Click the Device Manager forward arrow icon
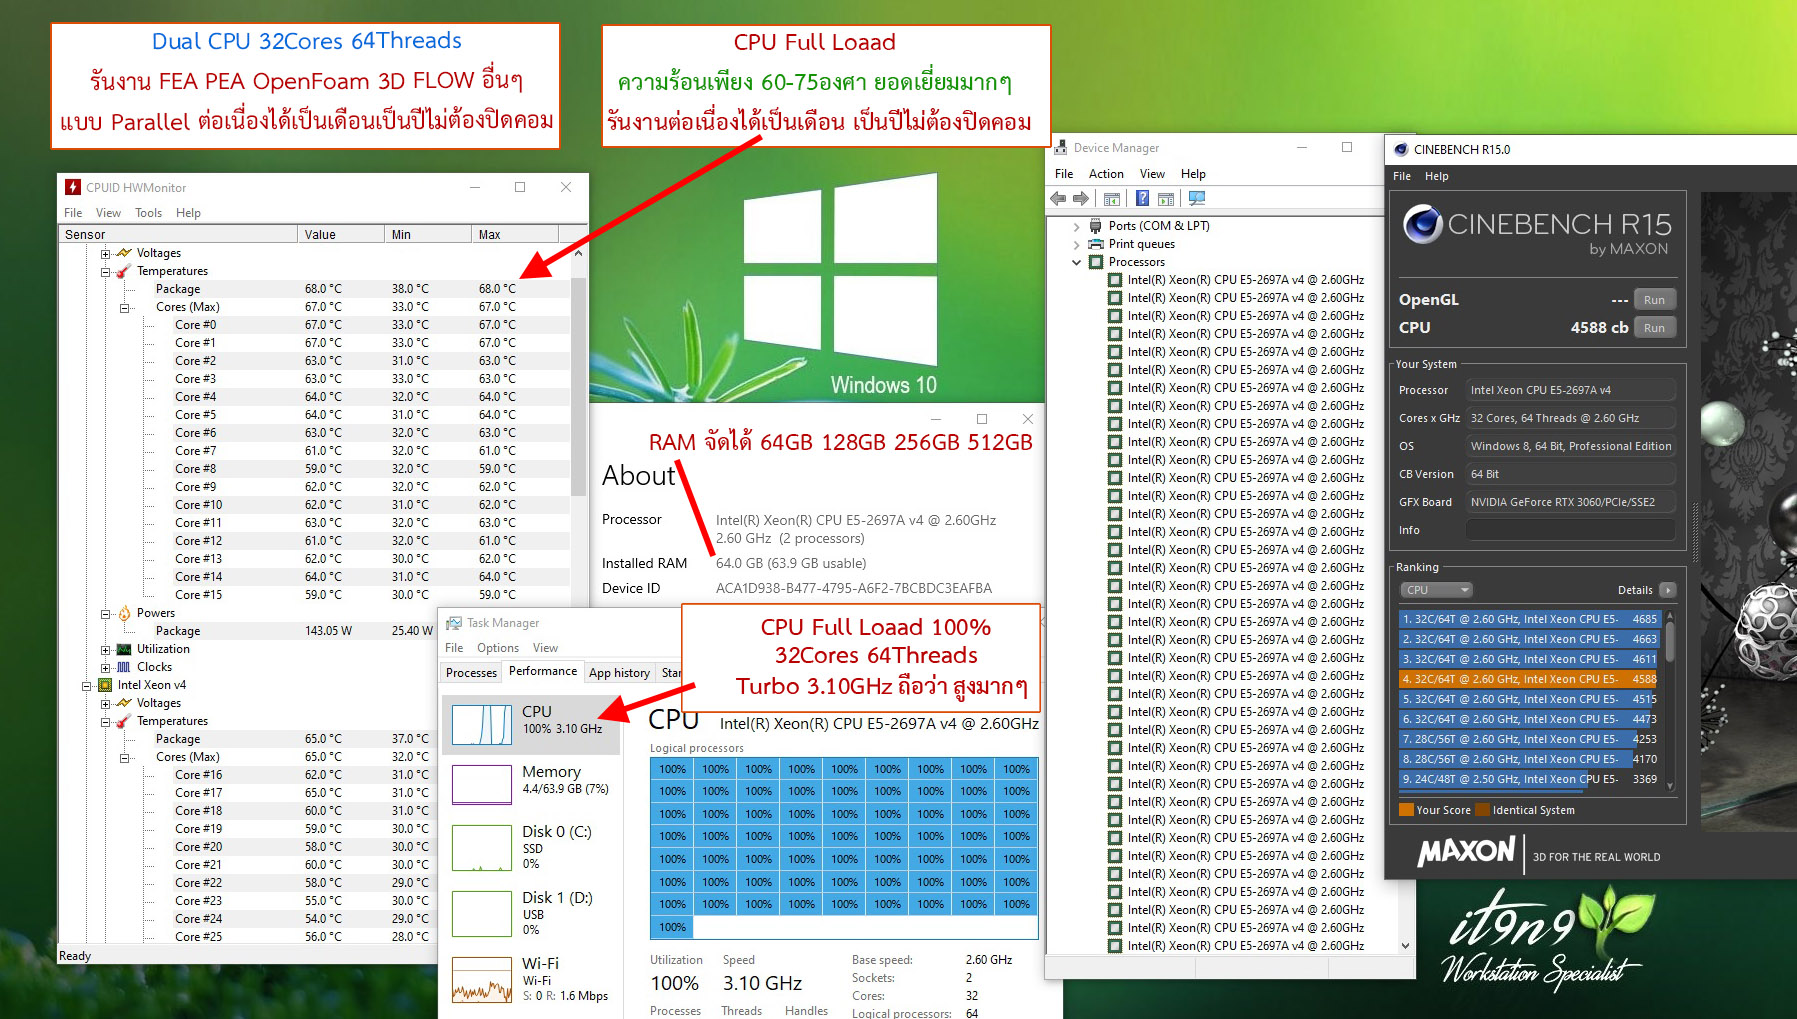Screen dimensions: 1797x1019 1081,198
